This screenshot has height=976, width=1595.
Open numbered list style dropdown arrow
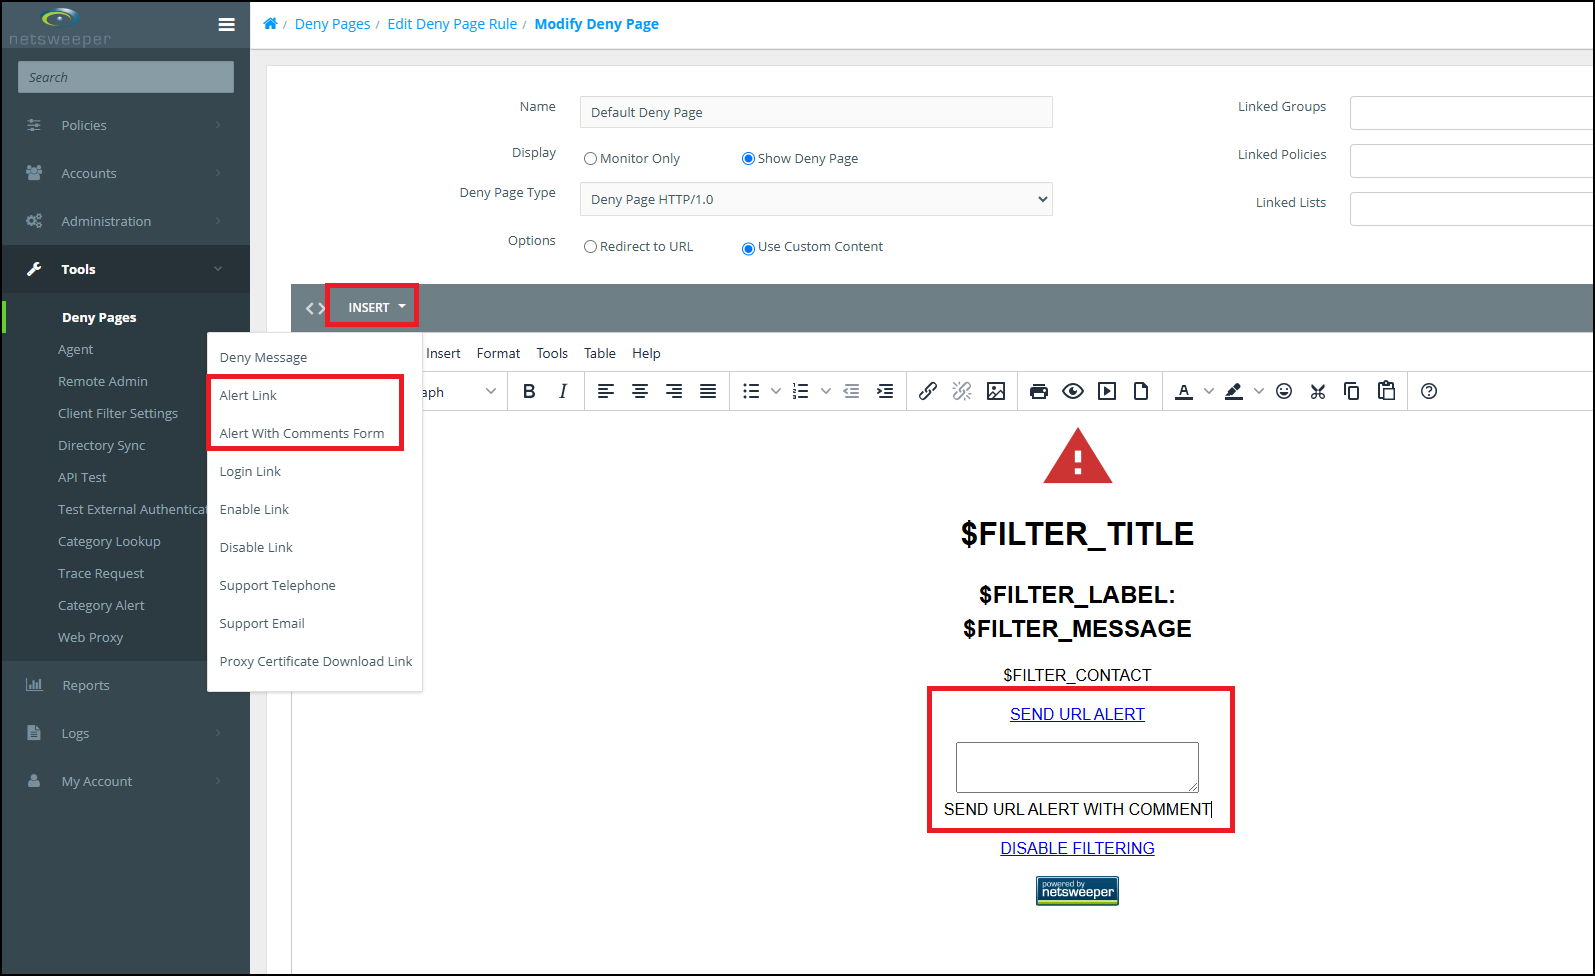[x=826, y=391]
